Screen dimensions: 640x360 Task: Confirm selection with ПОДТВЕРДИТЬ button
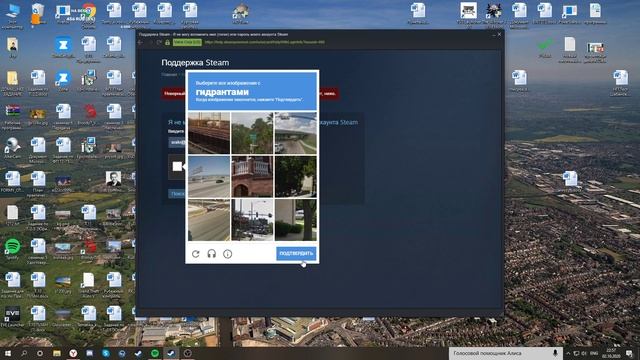296,253
